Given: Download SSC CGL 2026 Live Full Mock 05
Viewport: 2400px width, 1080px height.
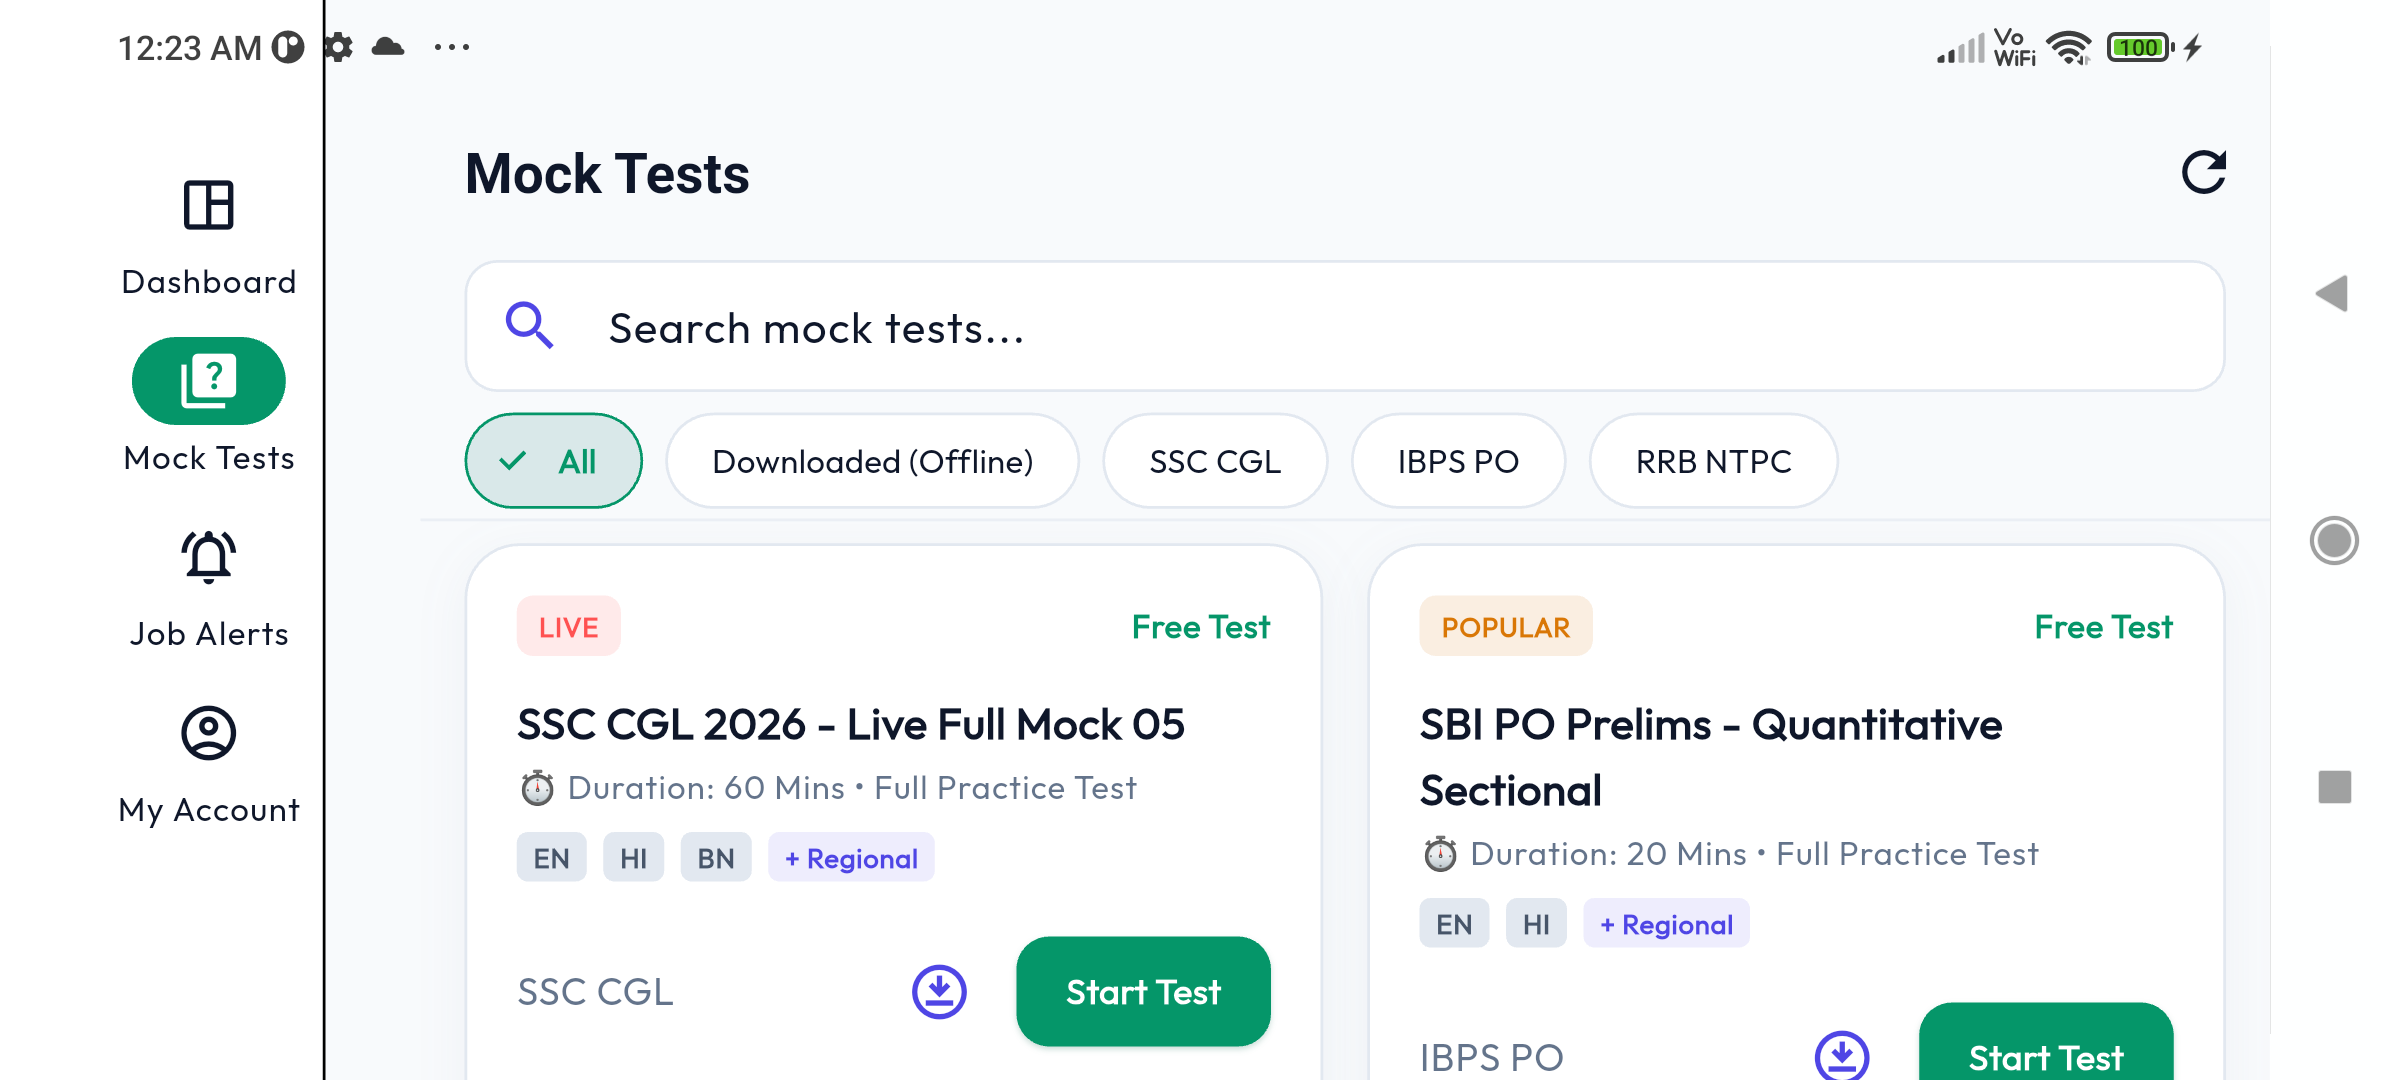Looking at the screenshot, I should coord(939,991).
